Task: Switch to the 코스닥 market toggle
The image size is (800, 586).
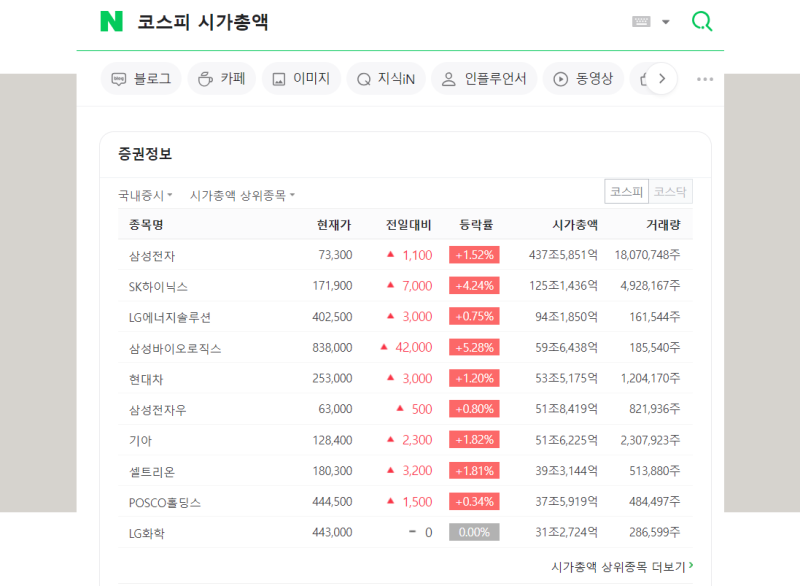Action: tap(670, 192)
